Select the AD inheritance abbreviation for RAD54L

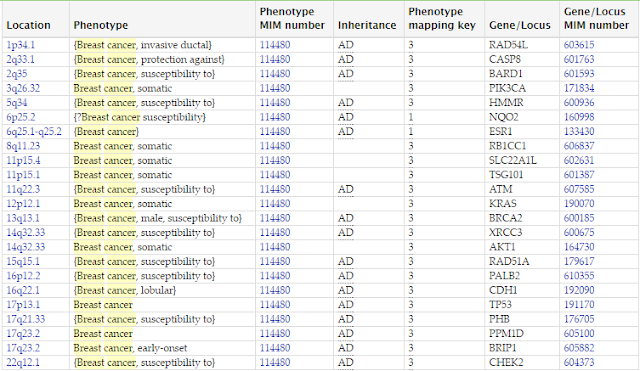(x=345, y=45)
